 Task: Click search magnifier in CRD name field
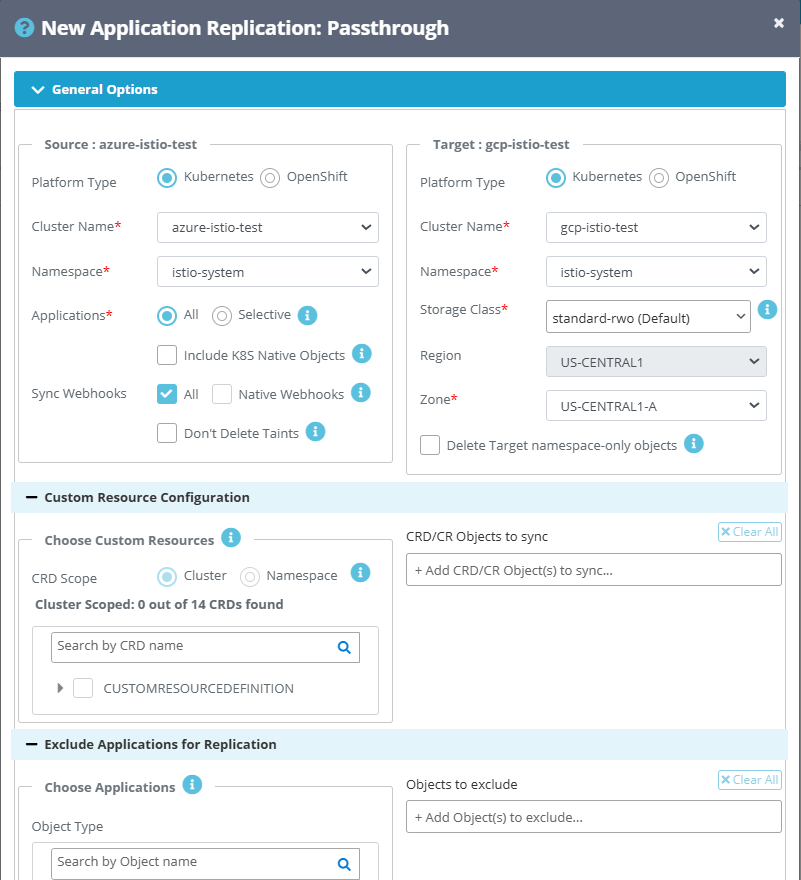(344, 648)
